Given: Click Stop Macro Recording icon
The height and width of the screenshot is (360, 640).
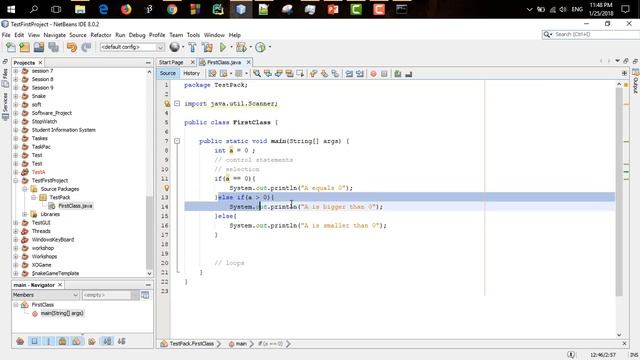Looking at the screenshot, I should tap(384, 73).
